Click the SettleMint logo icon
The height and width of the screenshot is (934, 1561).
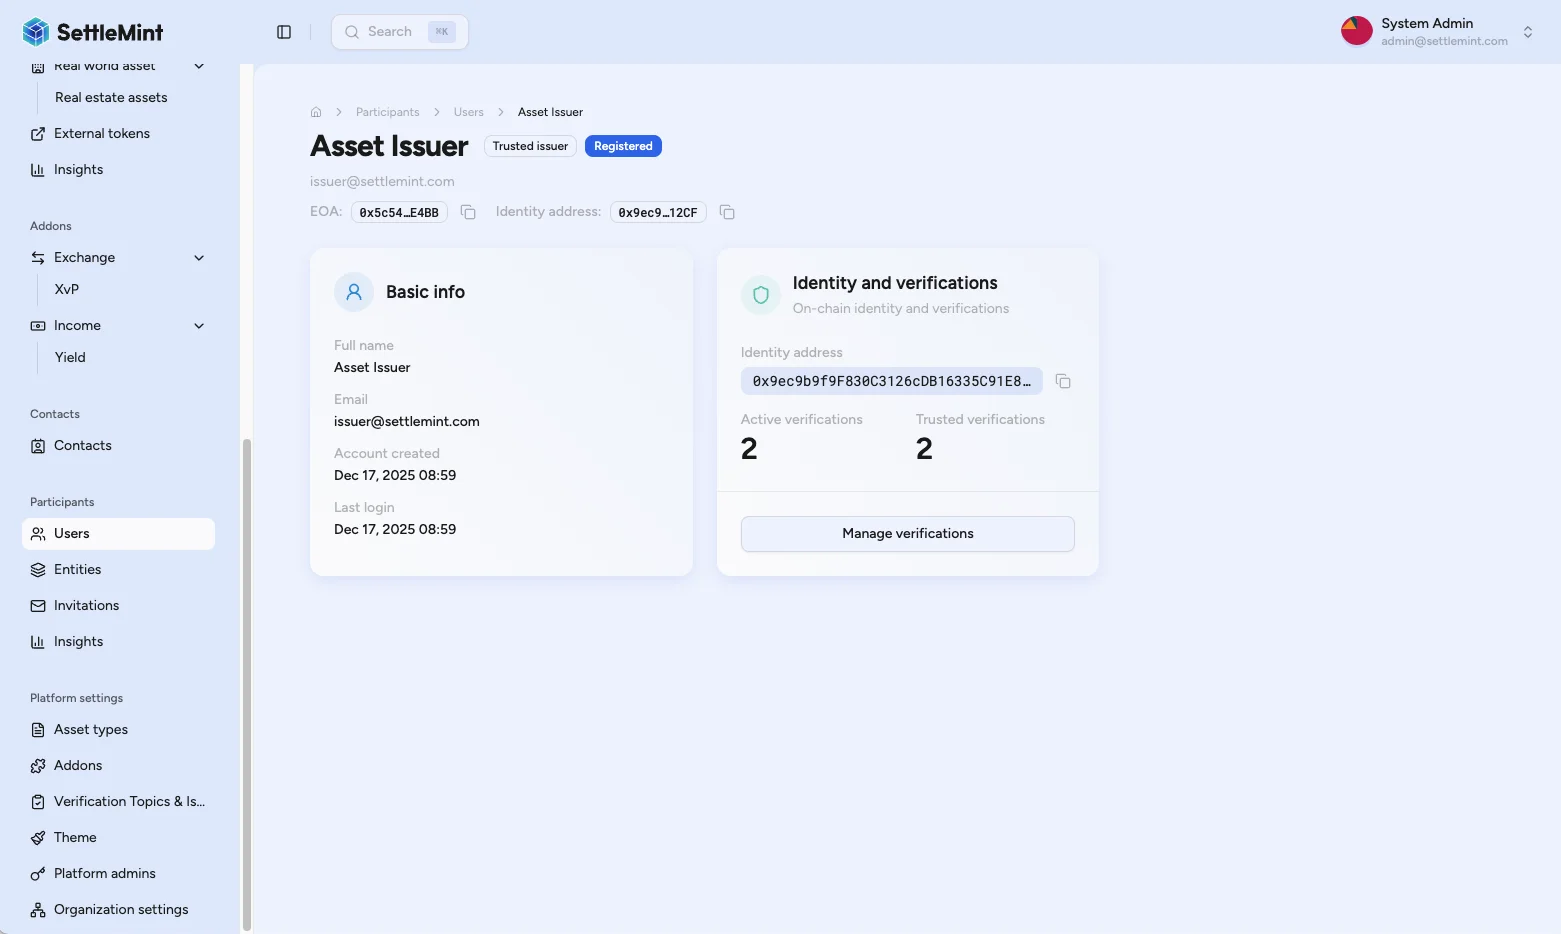click(x=36, y=32)
